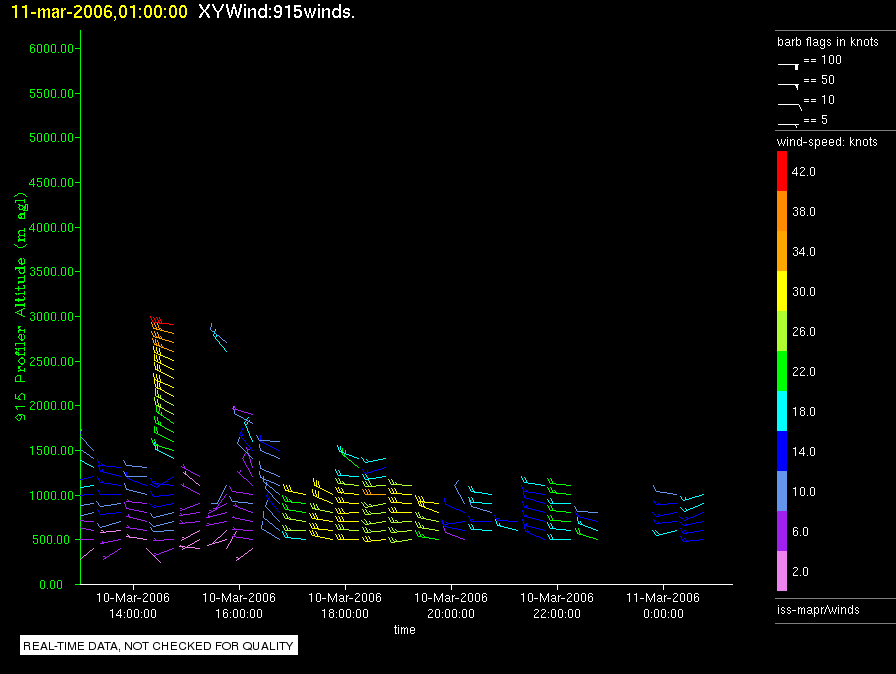Click the 915 Profiler Altitude axis title

[x=20, y=315]
